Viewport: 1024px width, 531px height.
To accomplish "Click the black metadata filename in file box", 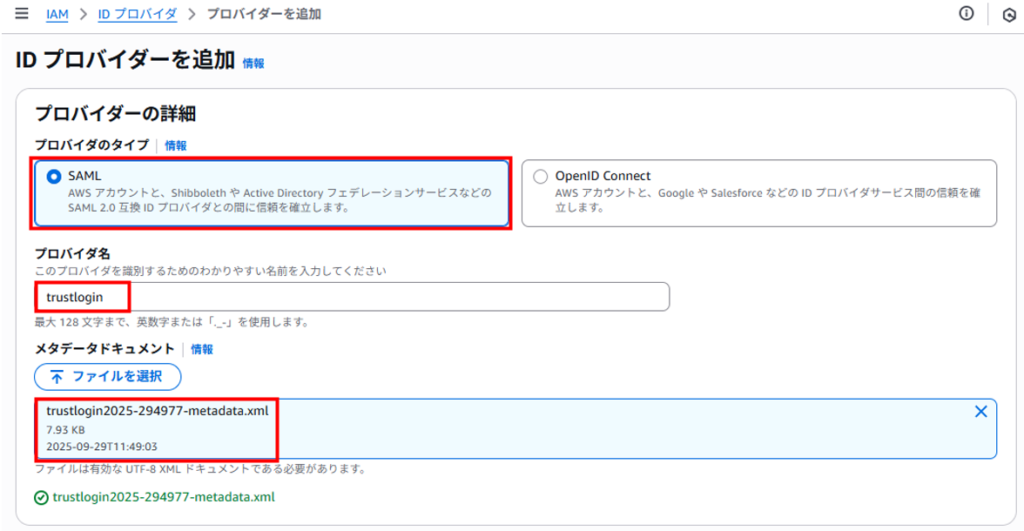I will pyautogui.click(x=157, y=410).
